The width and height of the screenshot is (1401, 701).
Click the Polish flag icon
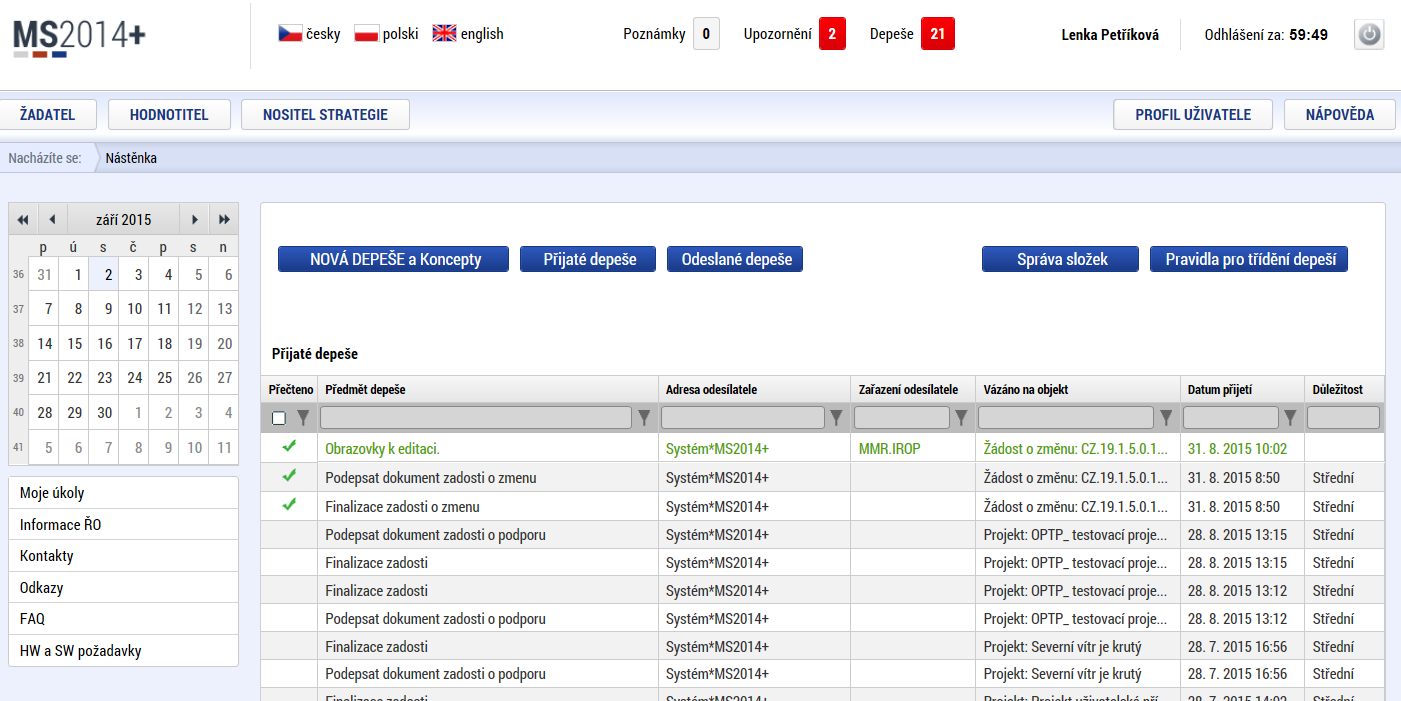(366, 34)
